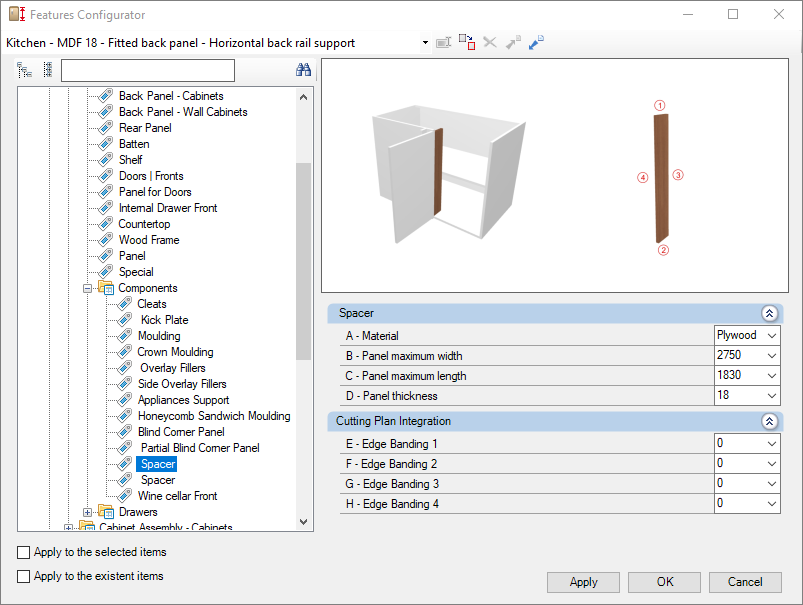
Task: Select Doors | Fronts tree item
Action: click(x=151, y=176)
